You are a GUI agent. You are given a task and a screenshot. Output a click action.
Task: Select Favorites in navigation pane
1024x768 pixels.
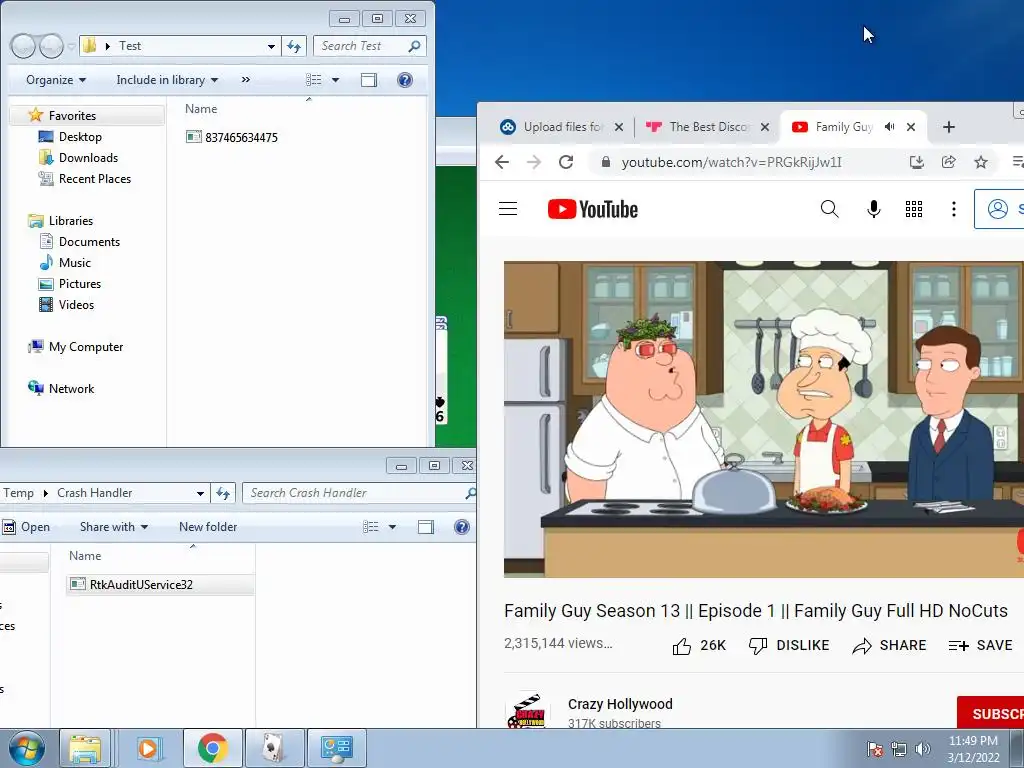(72, 116)
